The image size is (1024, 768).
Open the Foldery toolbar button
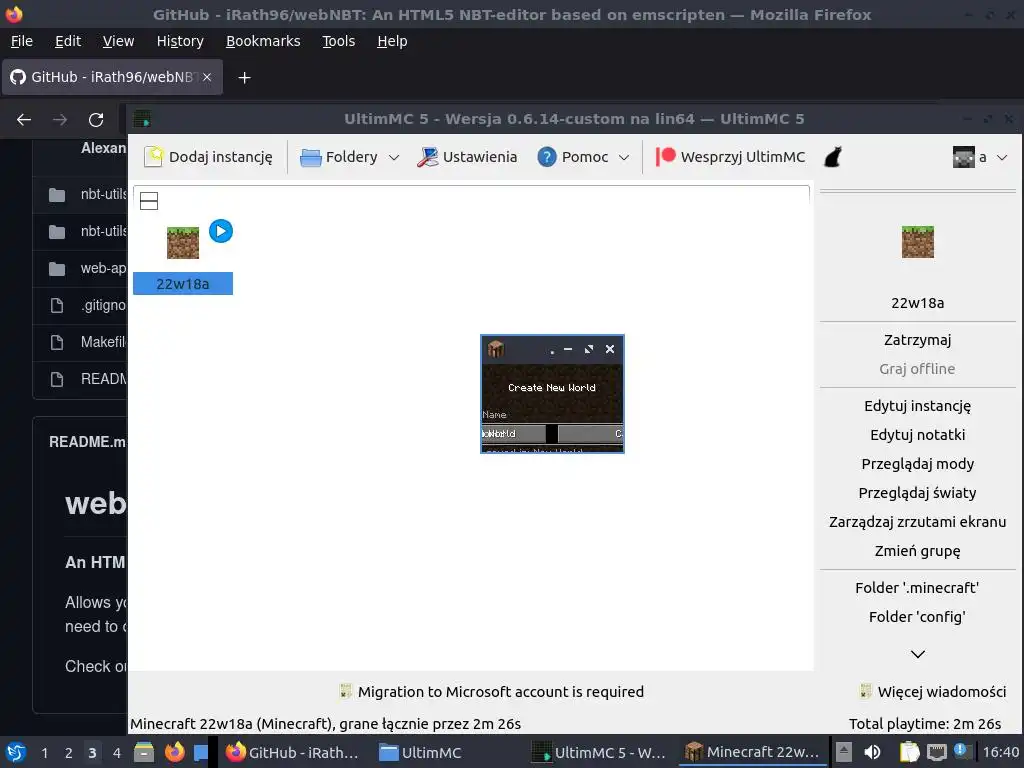click(339, 157)
